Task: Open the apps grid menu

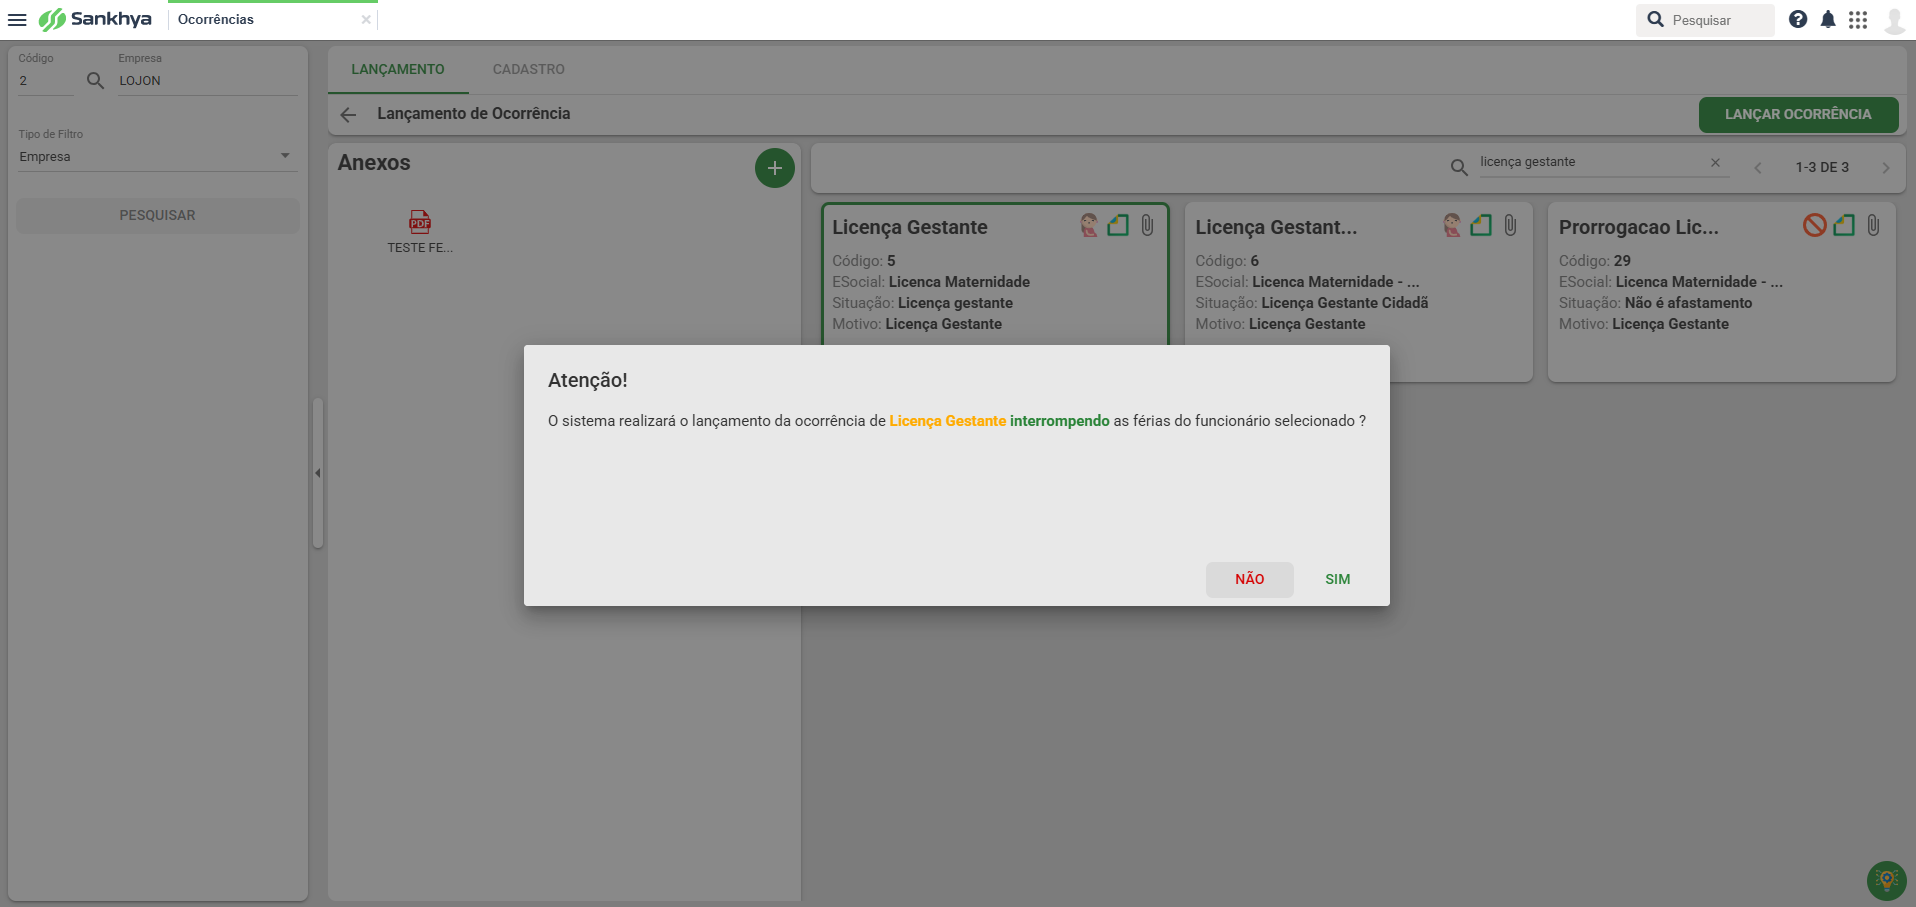Action: 1858,19
